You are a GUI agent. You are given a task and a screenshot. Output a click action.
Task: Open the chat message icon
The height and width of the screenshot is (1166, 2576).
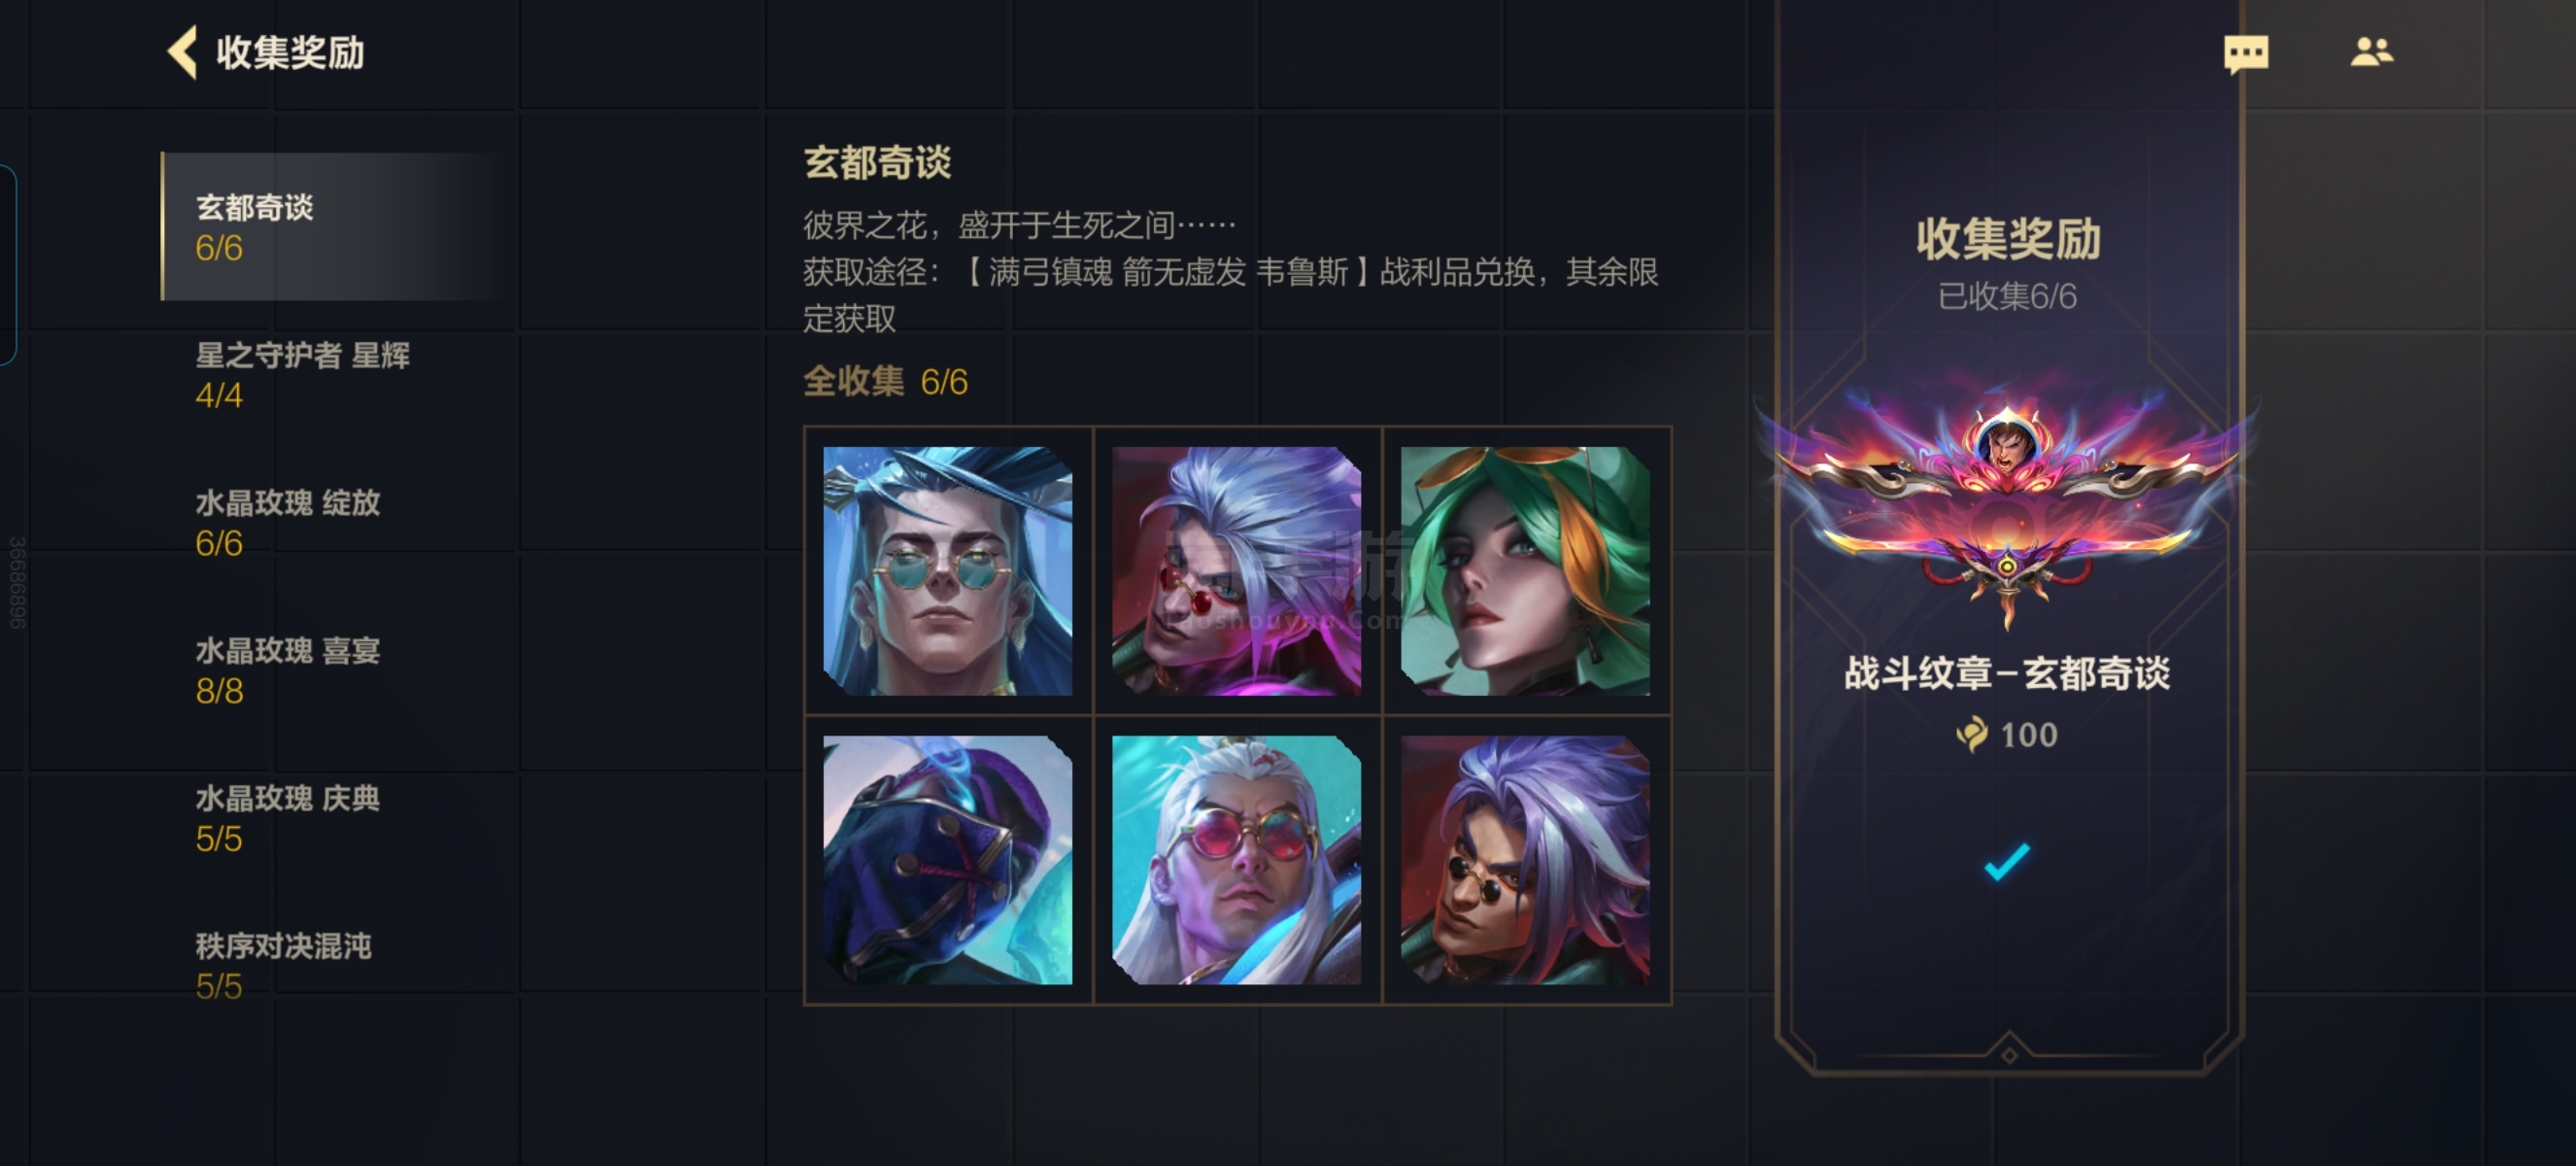click(2245, 53)
